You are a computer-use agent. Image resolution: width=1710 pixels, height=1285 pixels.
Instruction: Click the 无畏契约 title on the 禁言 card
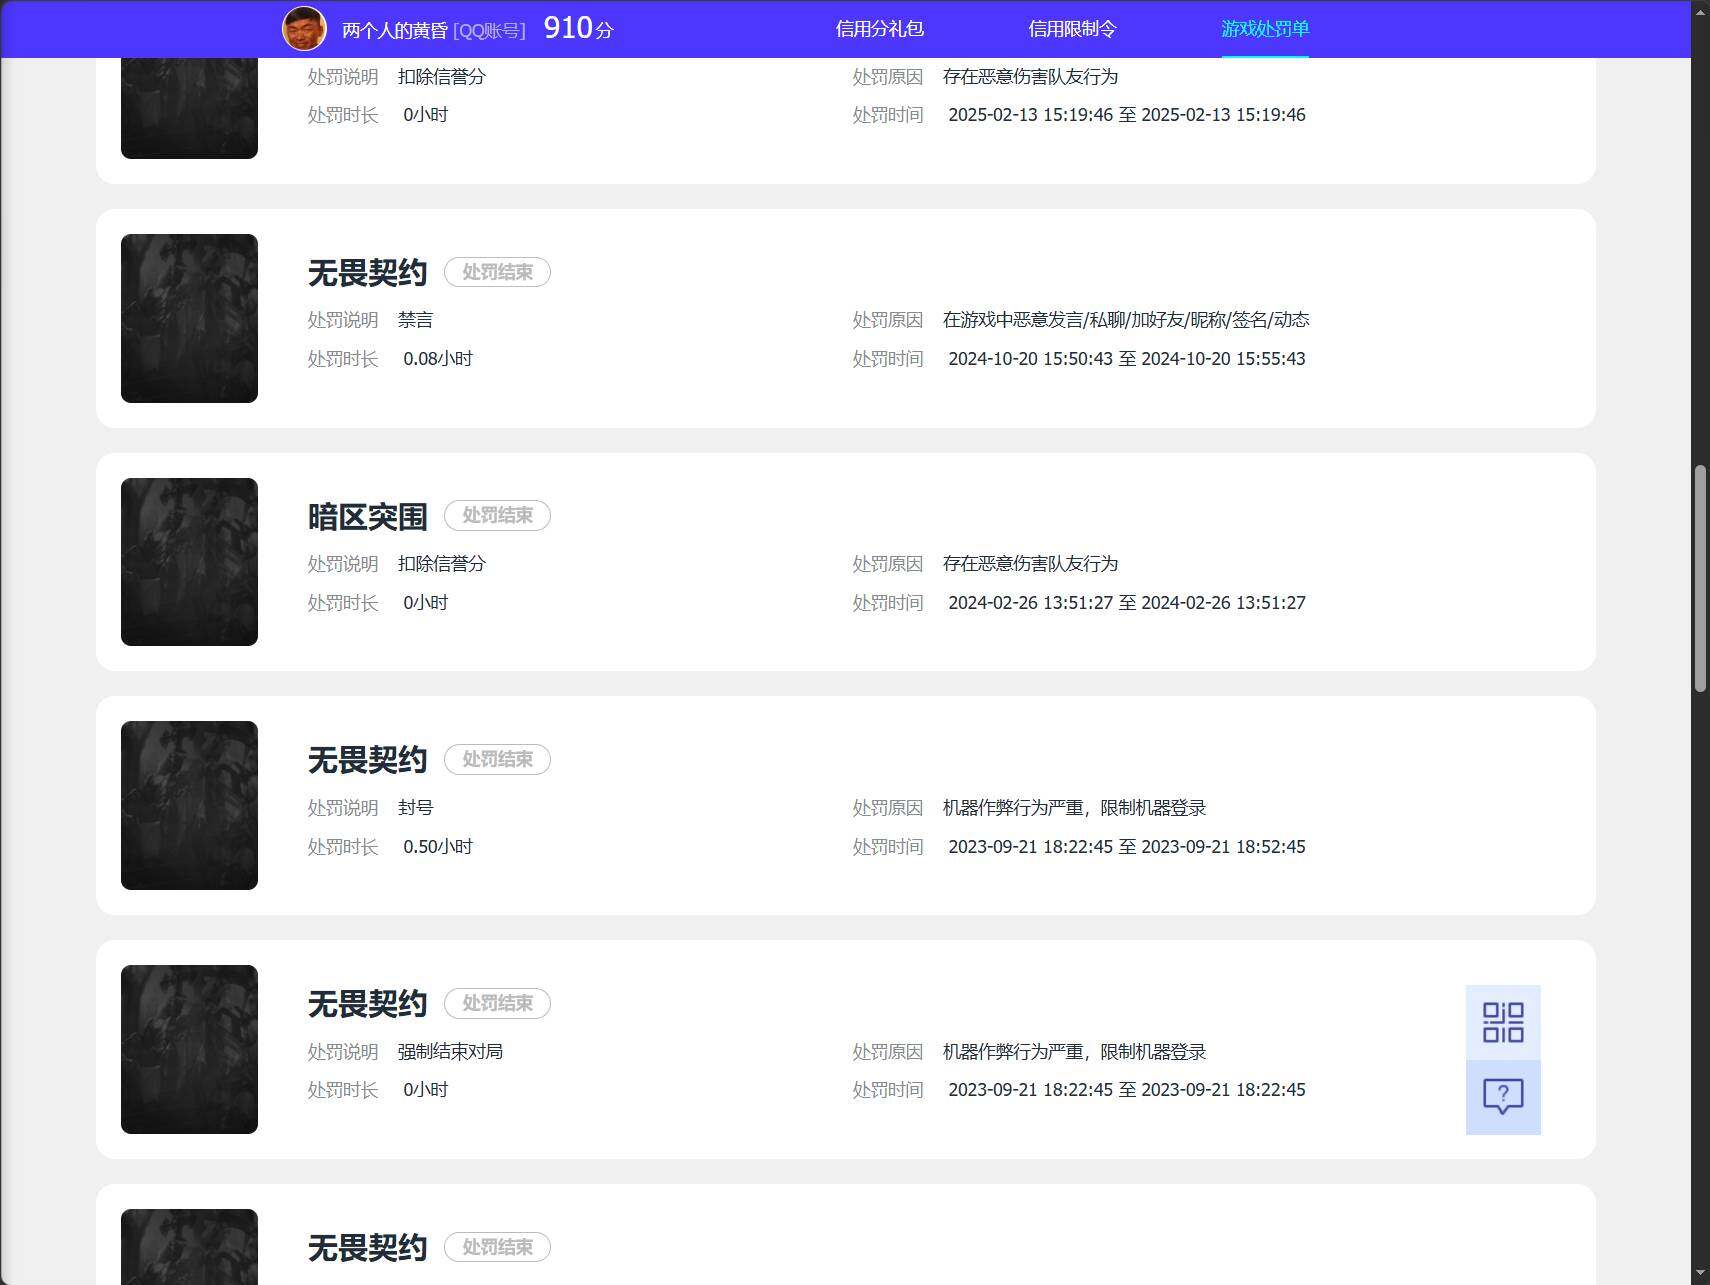[367, 272]
